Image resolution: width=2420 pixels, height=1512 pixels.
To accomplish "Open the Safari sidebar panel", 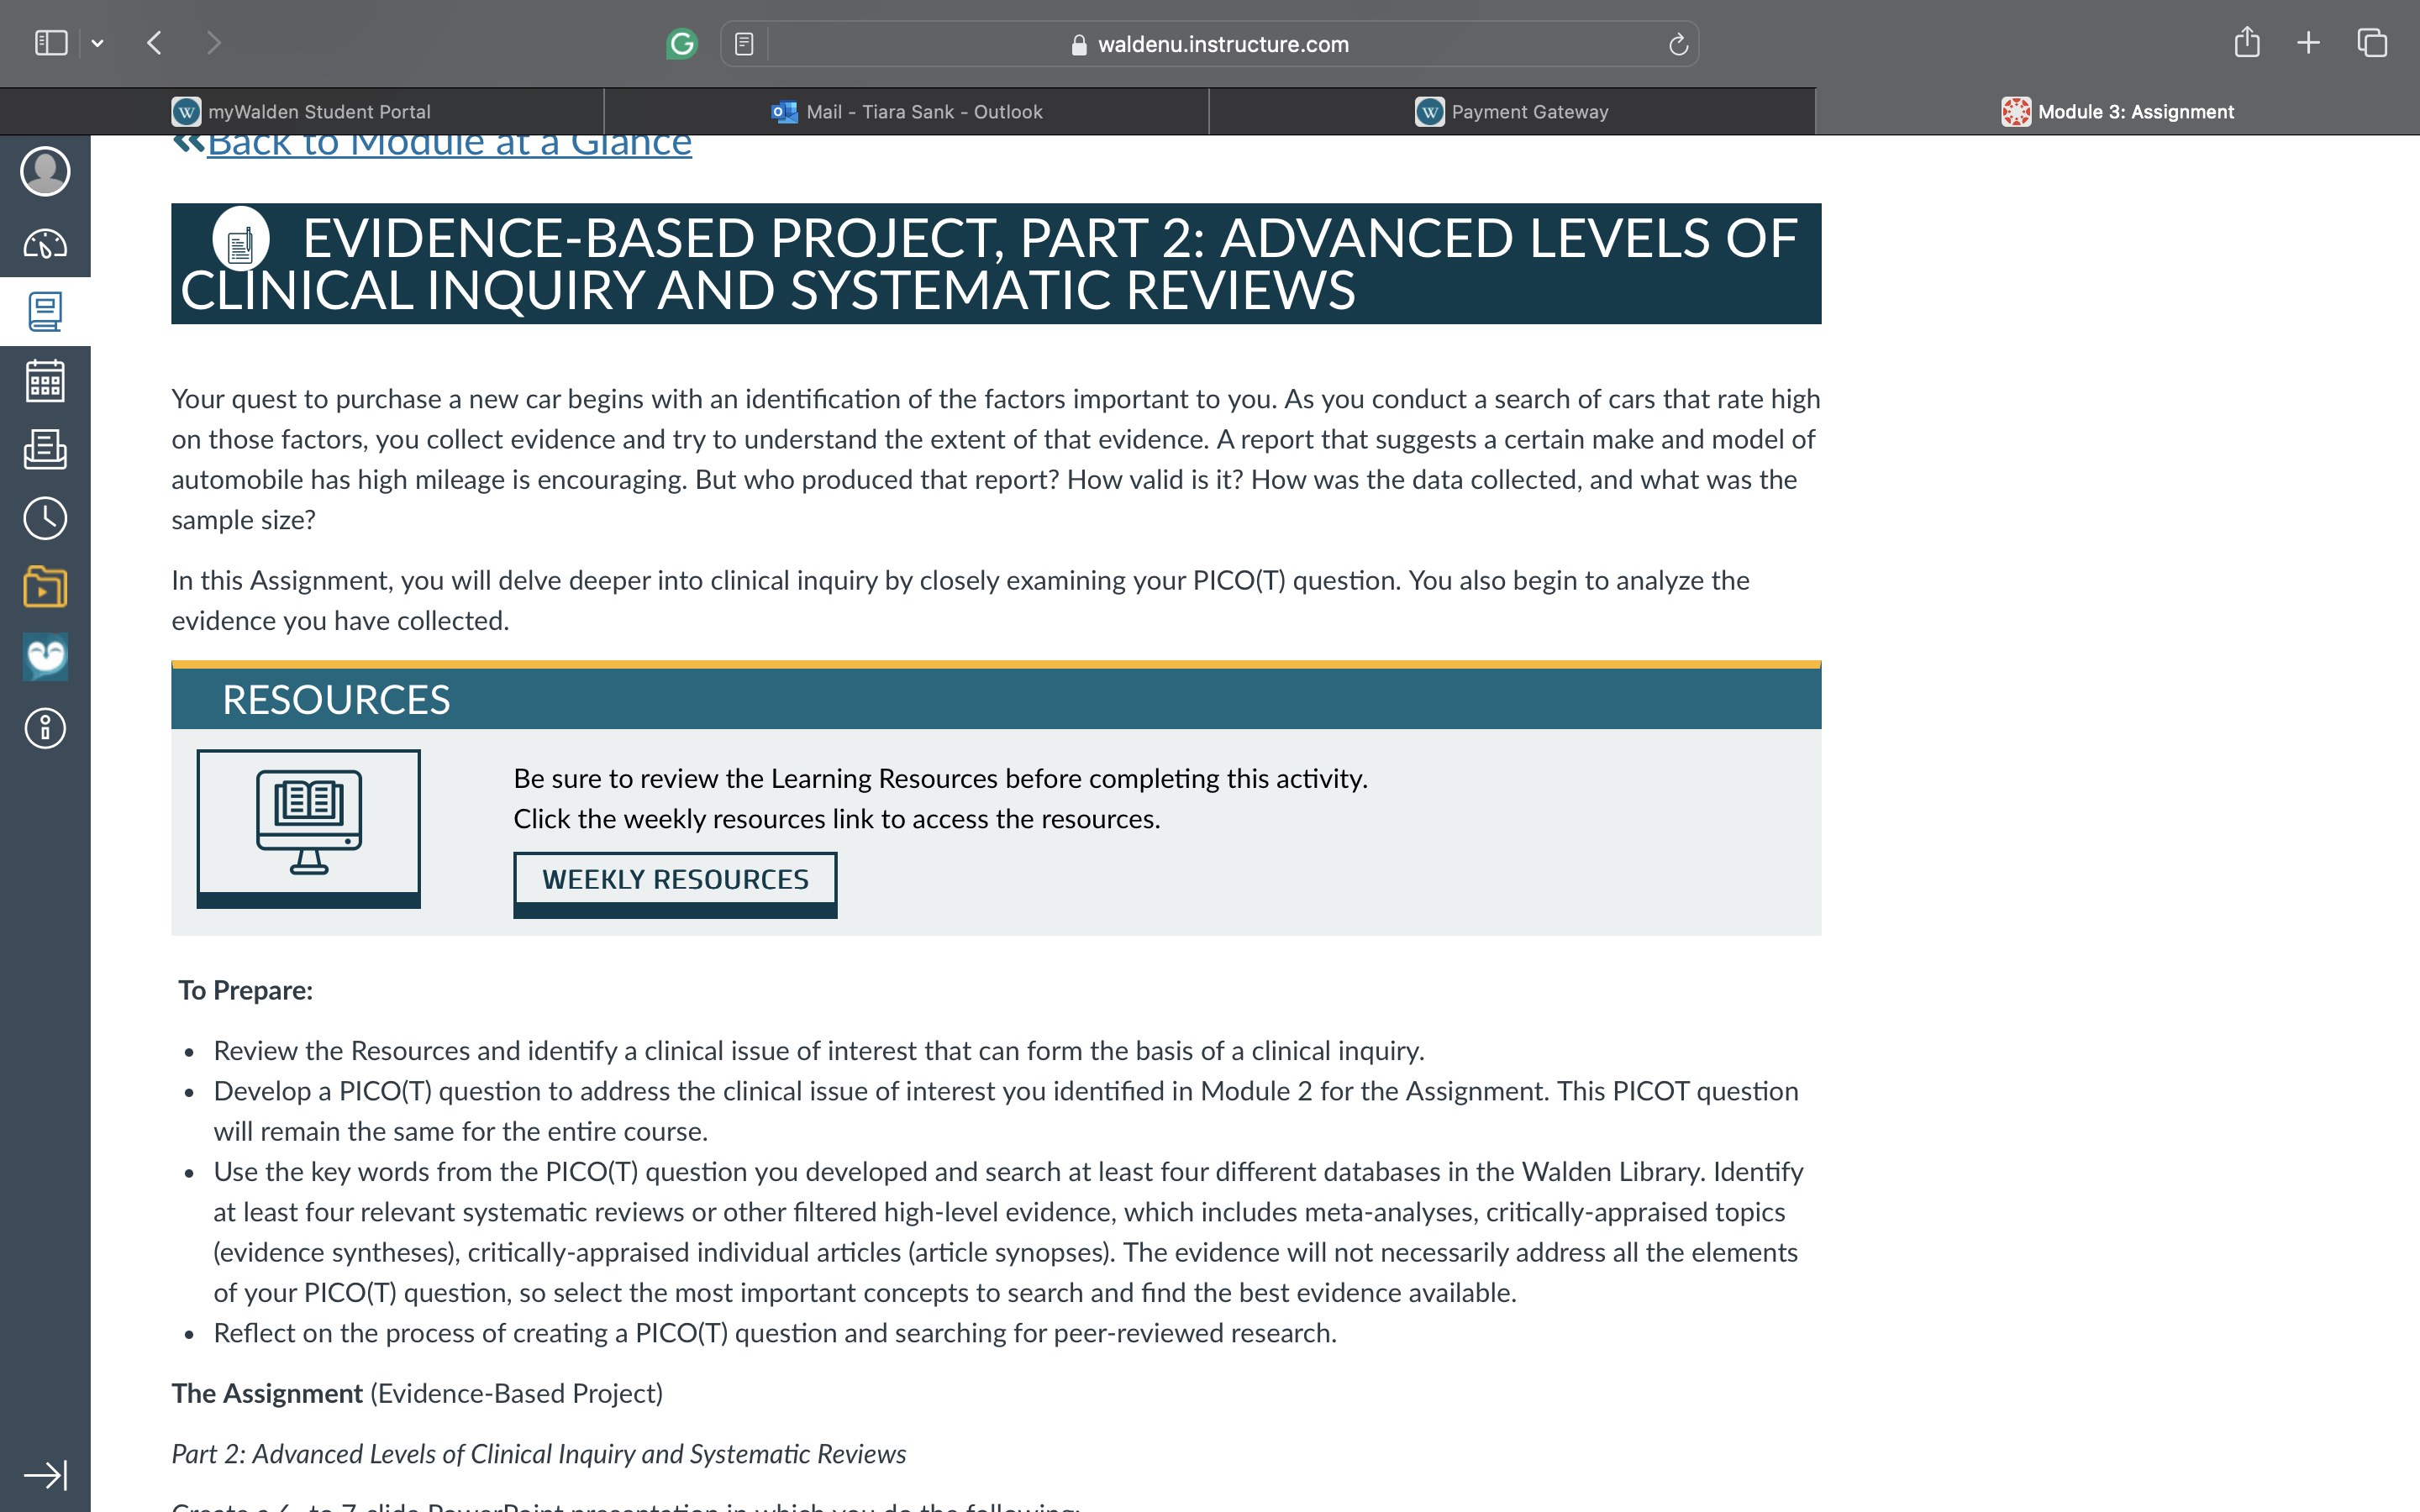I will [51, 43].
